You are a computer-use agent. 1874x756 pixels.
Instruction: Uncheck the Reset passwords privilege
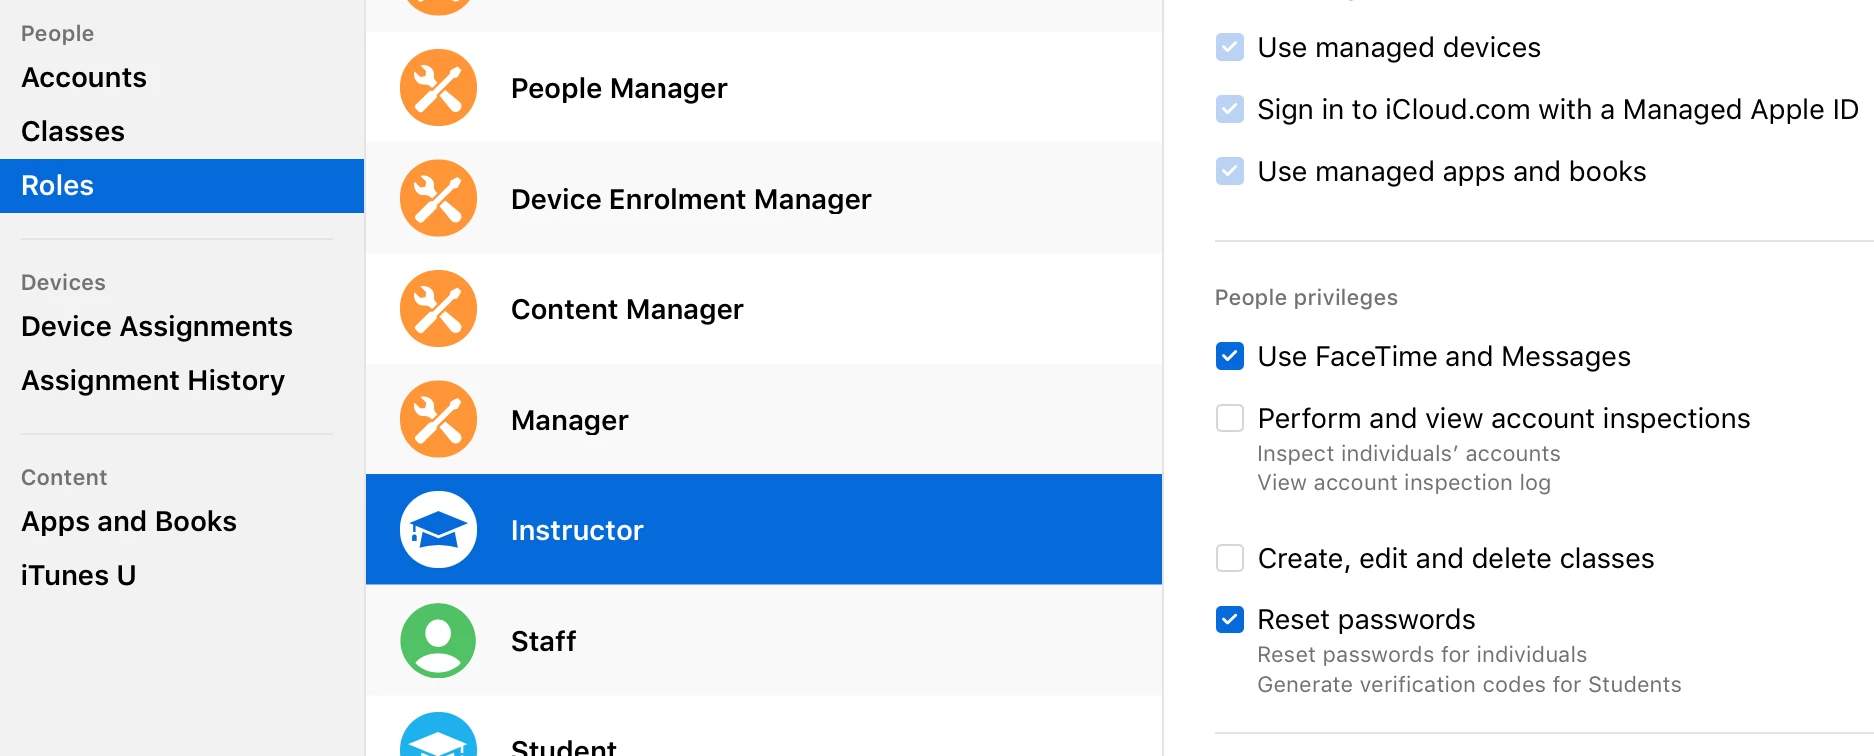1230,620
